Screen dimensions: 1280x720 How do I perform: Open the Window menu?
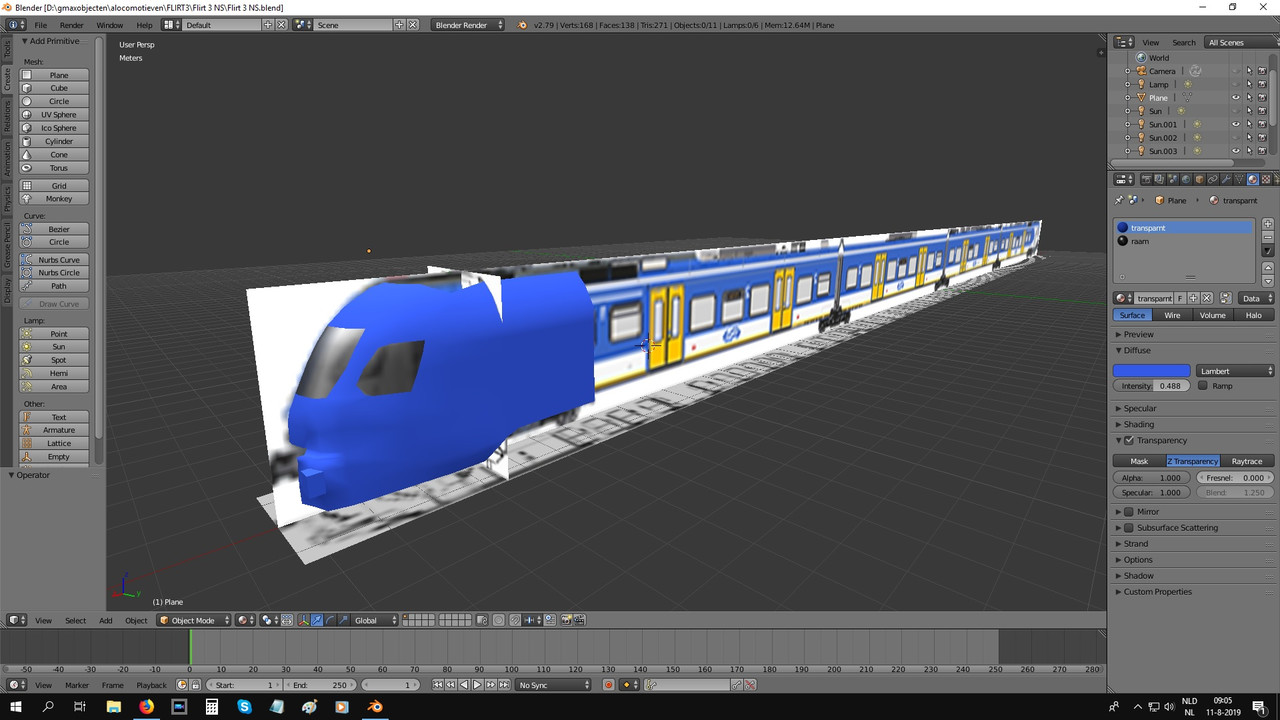(x=109, y=25)
